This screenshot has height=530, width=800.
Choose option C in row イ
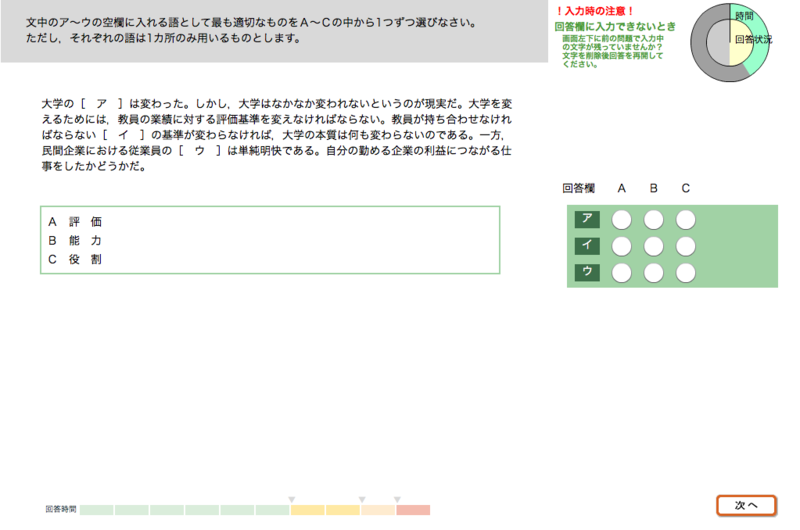685,246
